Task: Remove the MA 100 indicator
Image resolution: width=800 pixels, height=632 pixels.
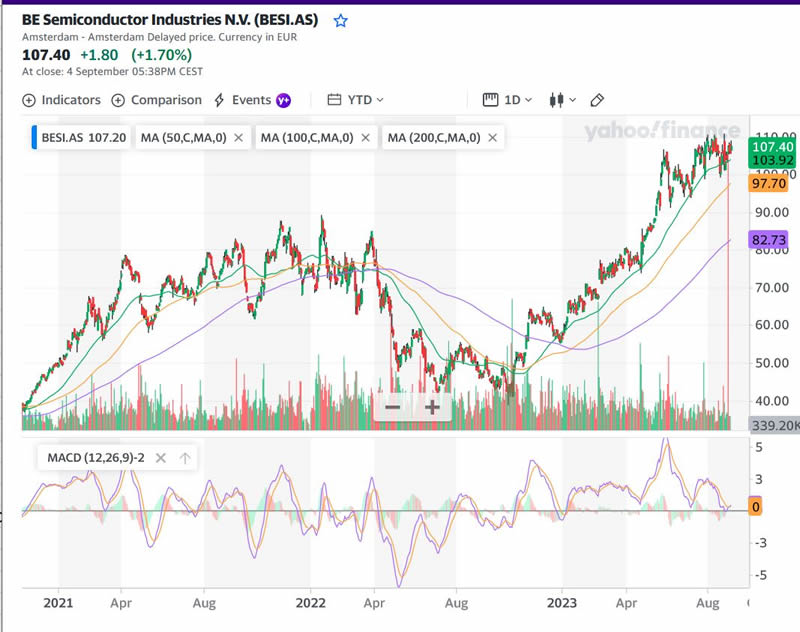Action: [365, 138]
